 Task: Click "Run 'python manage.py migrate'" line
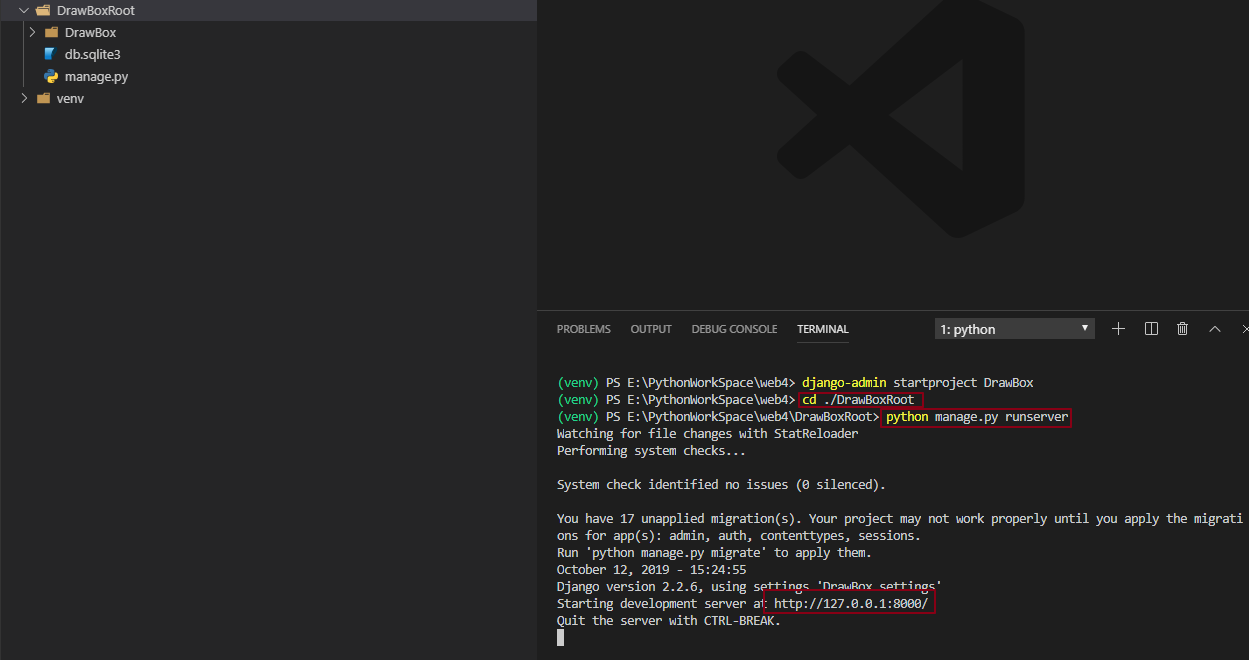point(714,553)
